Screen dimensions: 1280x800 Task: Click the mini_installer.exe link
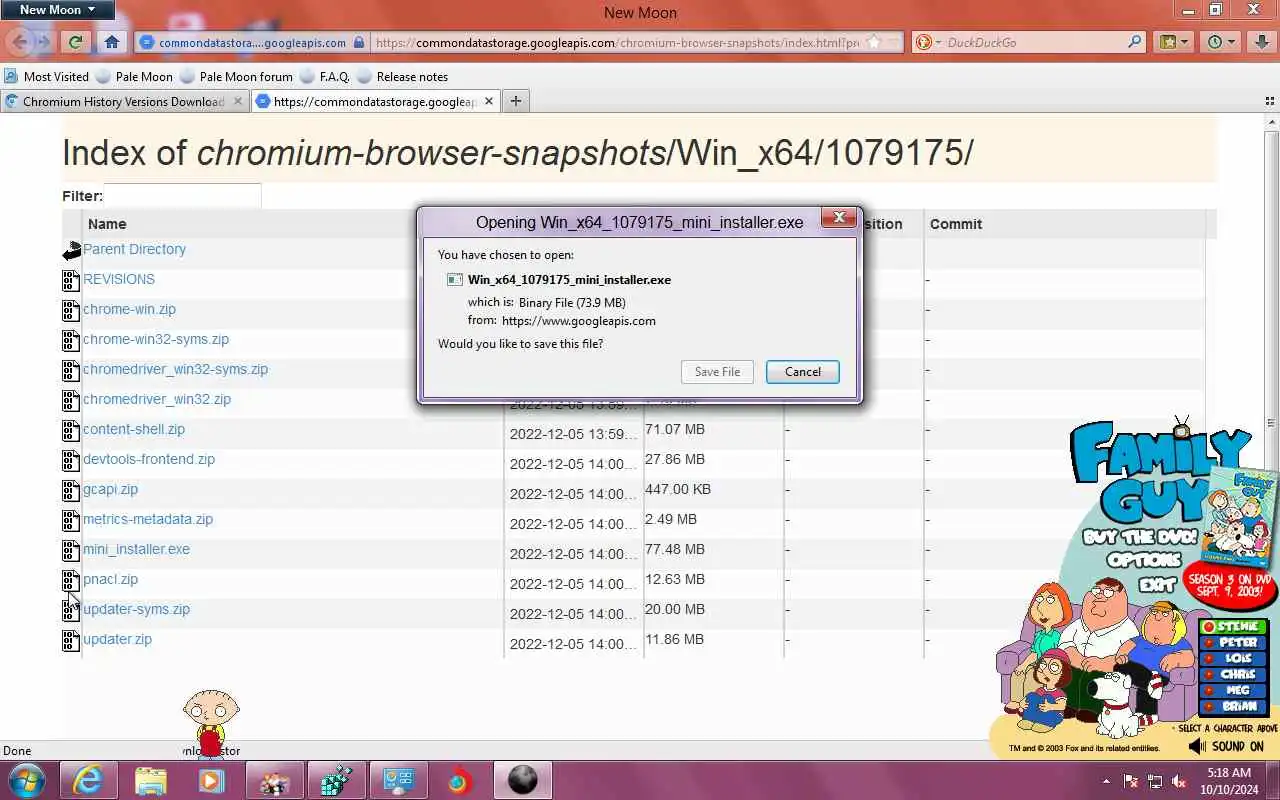point(136,549)
